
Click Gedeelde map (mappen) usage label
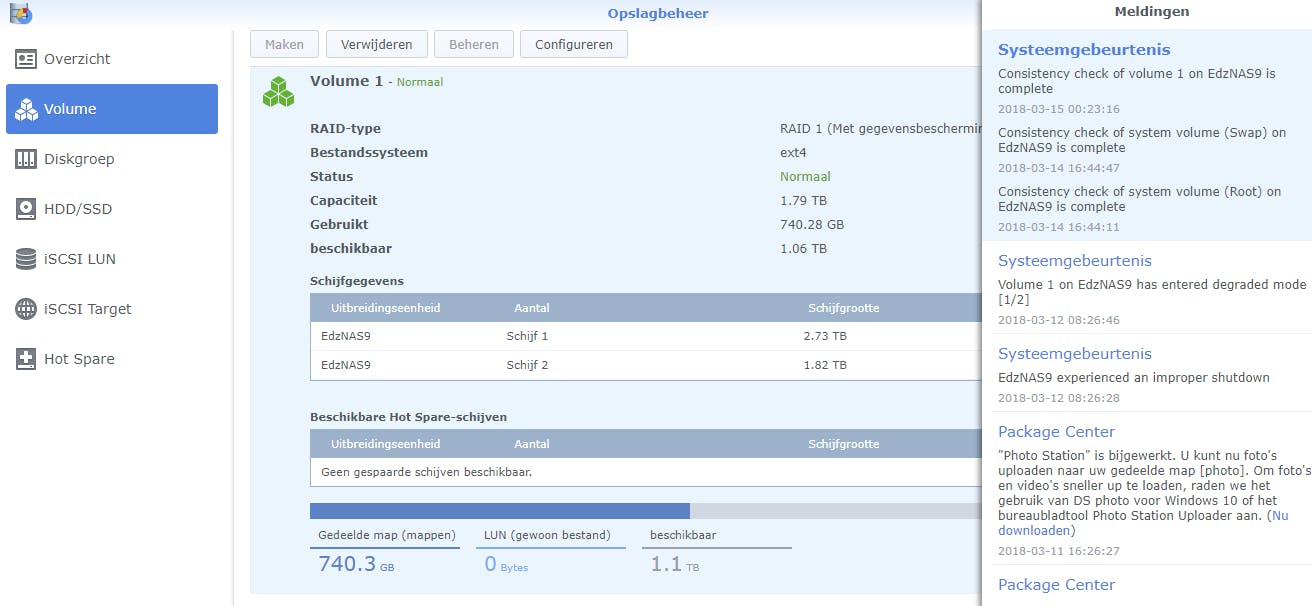[387, 535]
